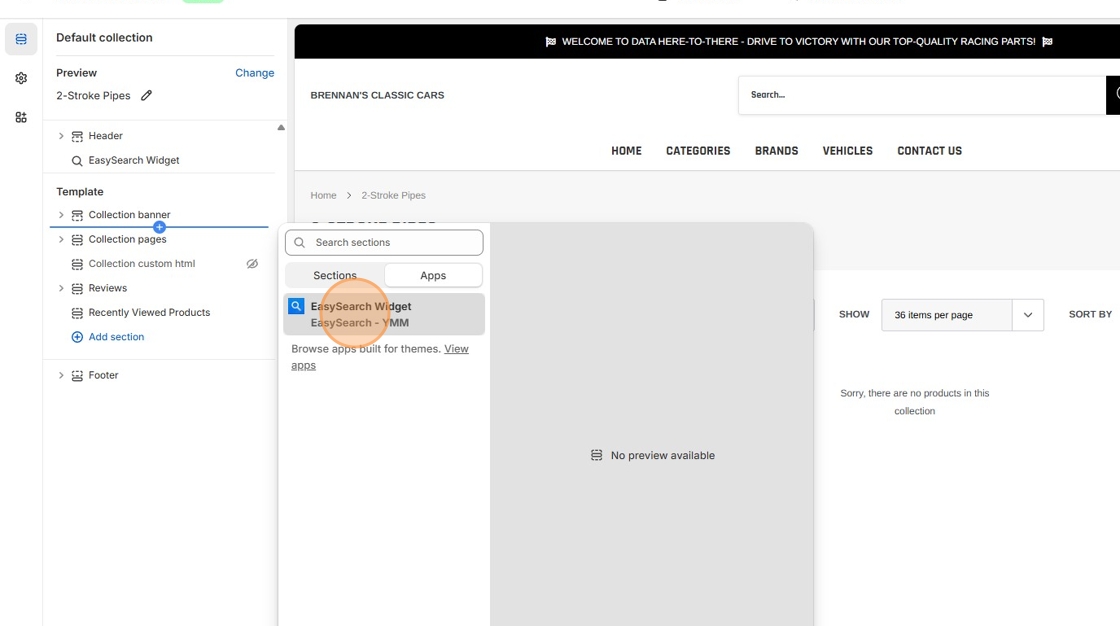
Task: Click the Collection banner section icon
Action: click(x=77, y=215)
